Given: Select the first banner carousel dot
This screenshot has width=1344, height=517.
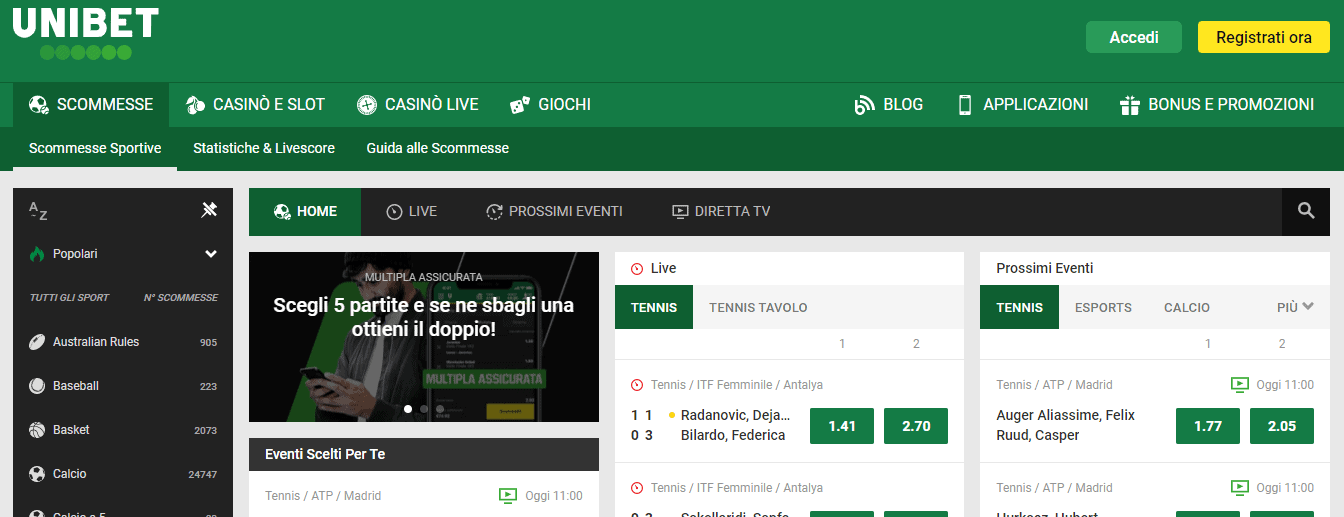Looking at the screenshot, I should point(408,409).
